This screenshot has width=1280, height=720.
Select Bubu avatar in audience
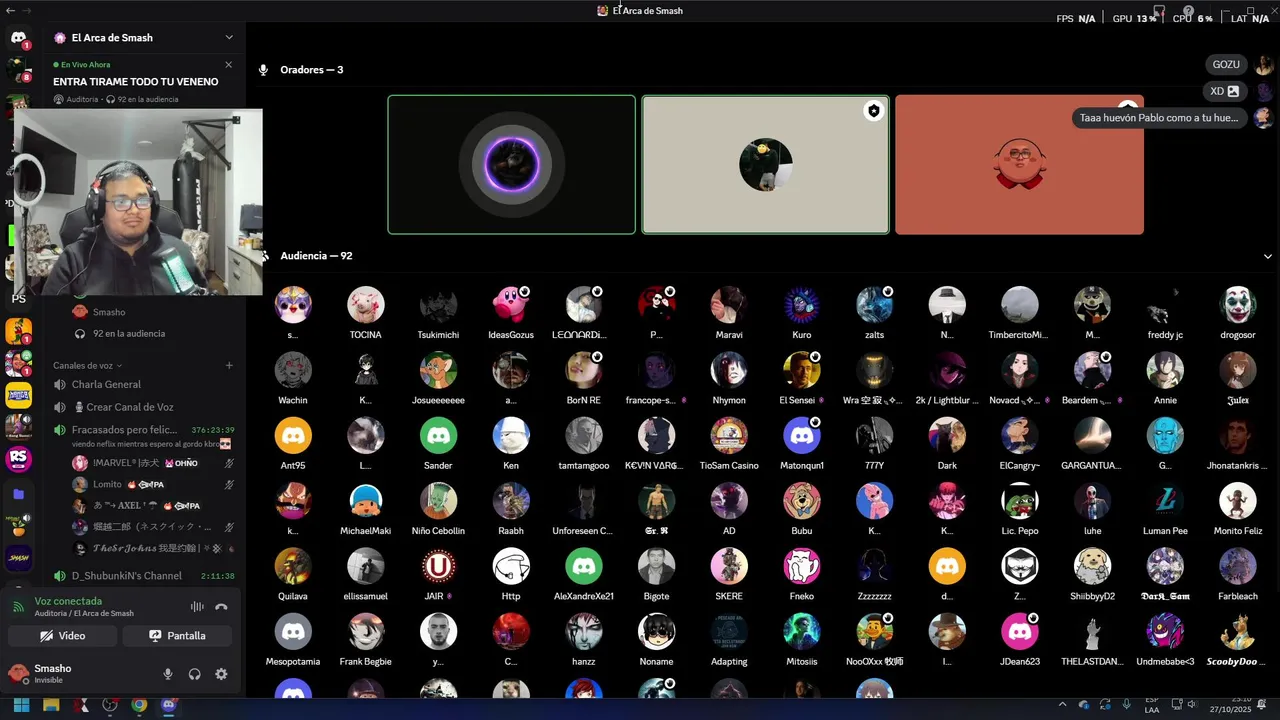(x=801, y=501)
